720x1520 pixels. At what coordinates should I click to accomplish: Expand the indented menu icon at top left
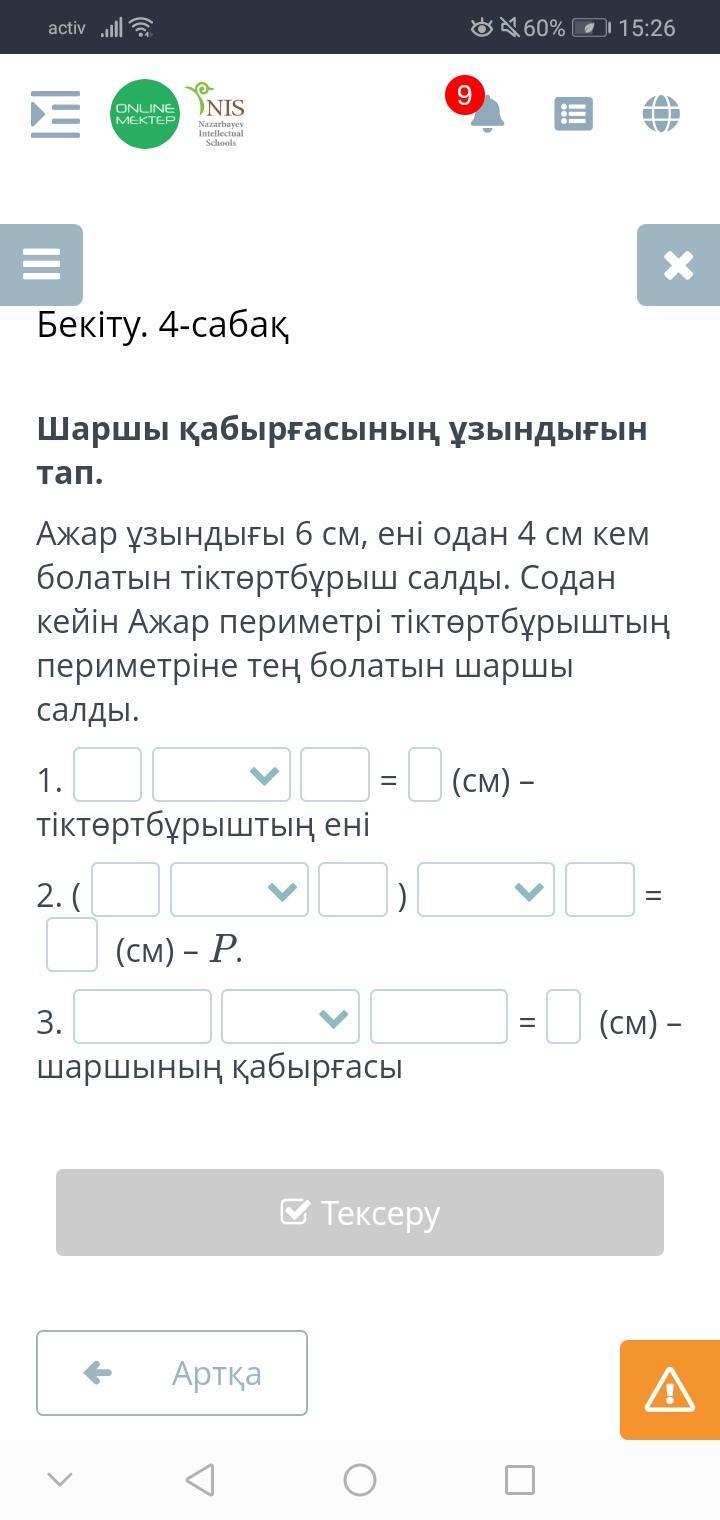[x=56, y=114]
